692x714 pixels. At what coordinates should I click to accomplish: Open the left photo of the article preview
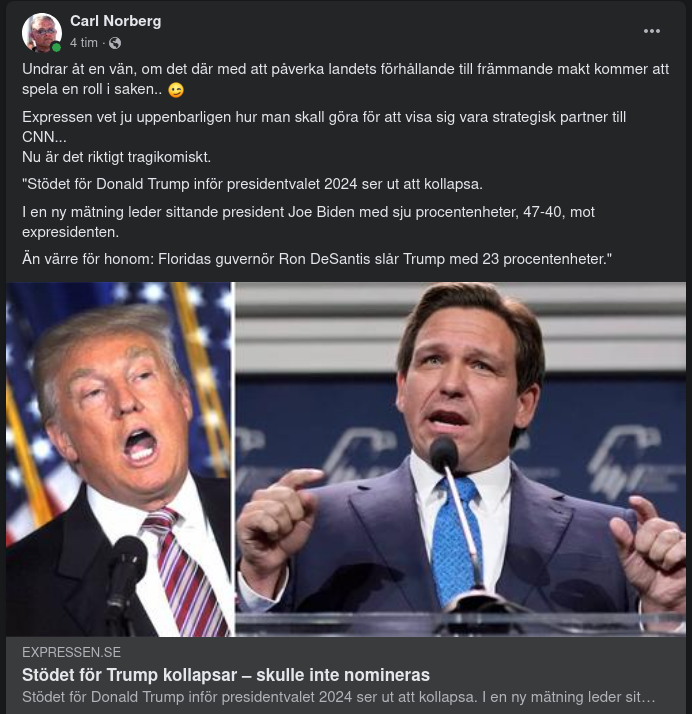point(119,459)
